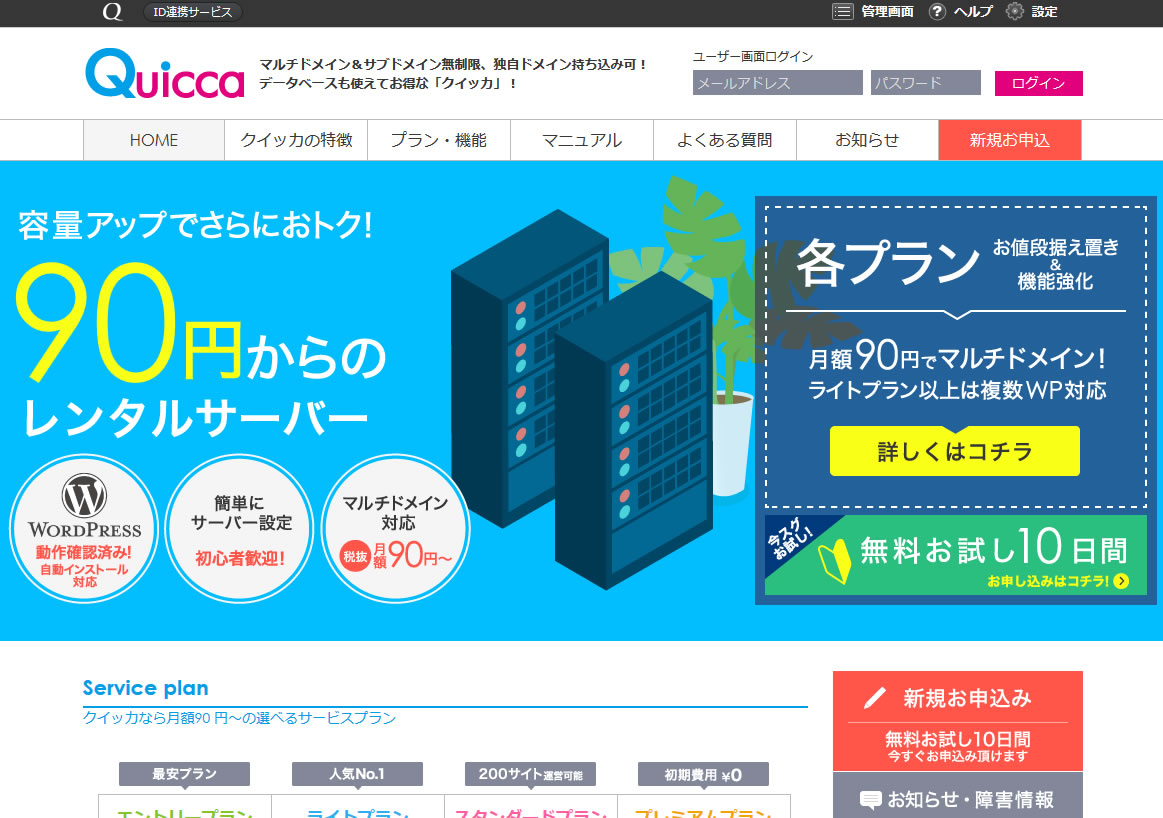Open the HOME tab
The width and height of the screenshot is (1163, 818).
pyautogui.click(x=154, y=140)
